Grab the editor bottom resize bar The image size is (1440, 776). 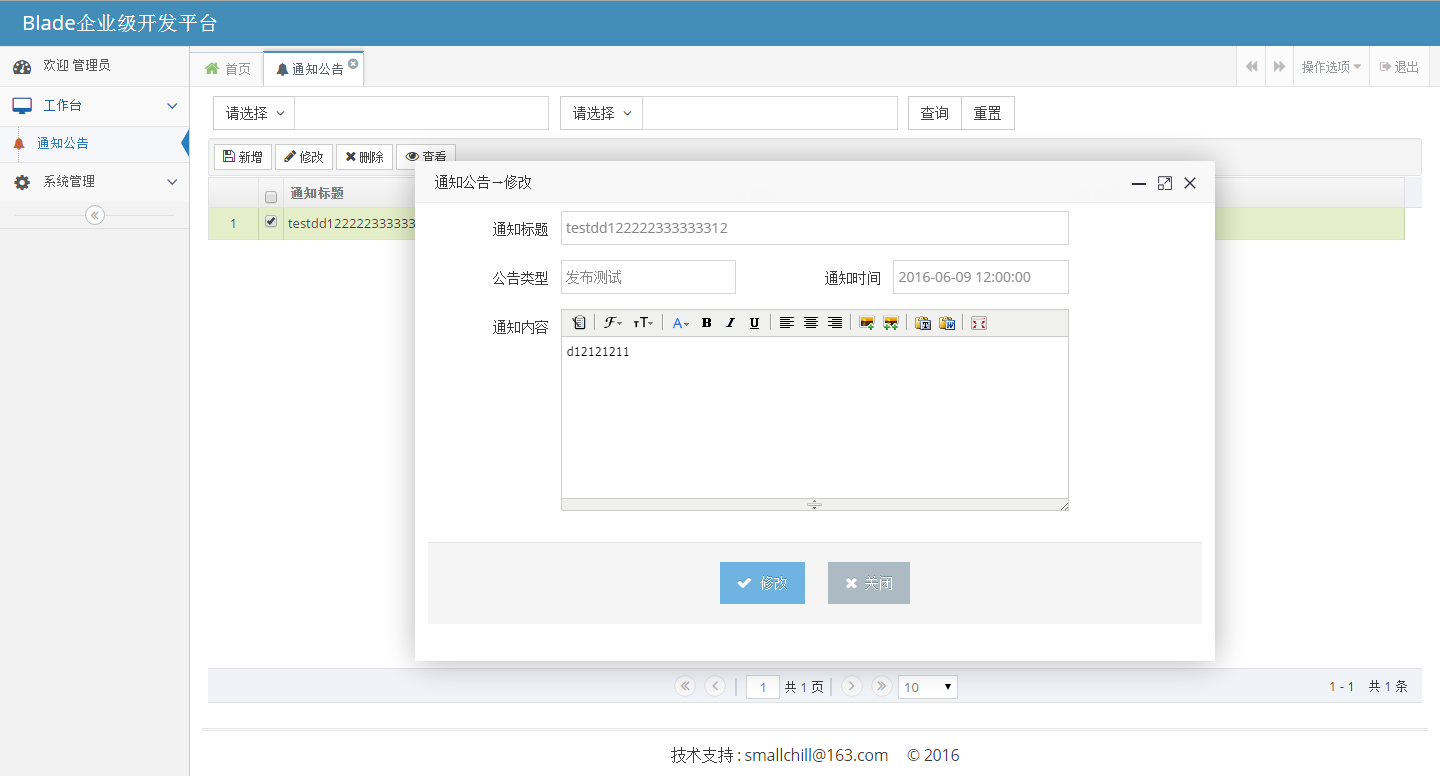tap(814, 504)
